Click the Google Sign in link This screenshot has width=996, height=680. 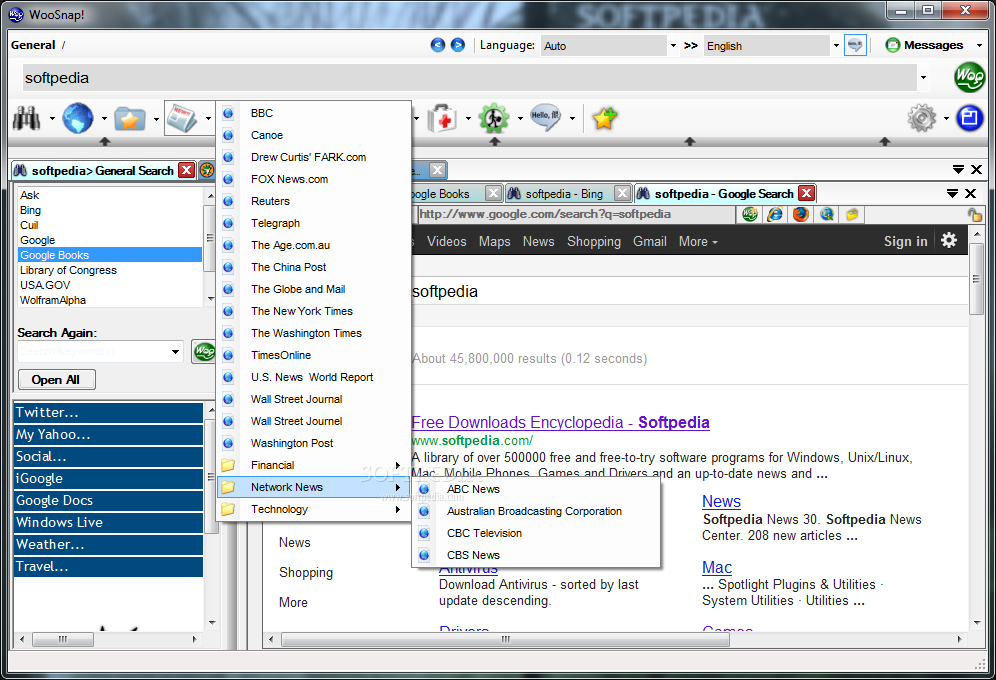[x=905, y=241]
